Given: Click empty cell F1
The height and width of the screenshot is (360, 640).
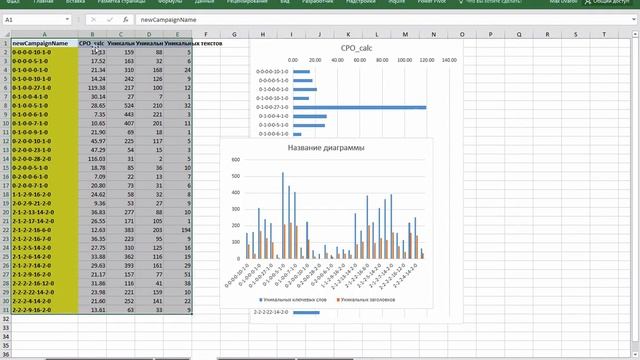Looking at the screenshot, I should click(206, 43).
